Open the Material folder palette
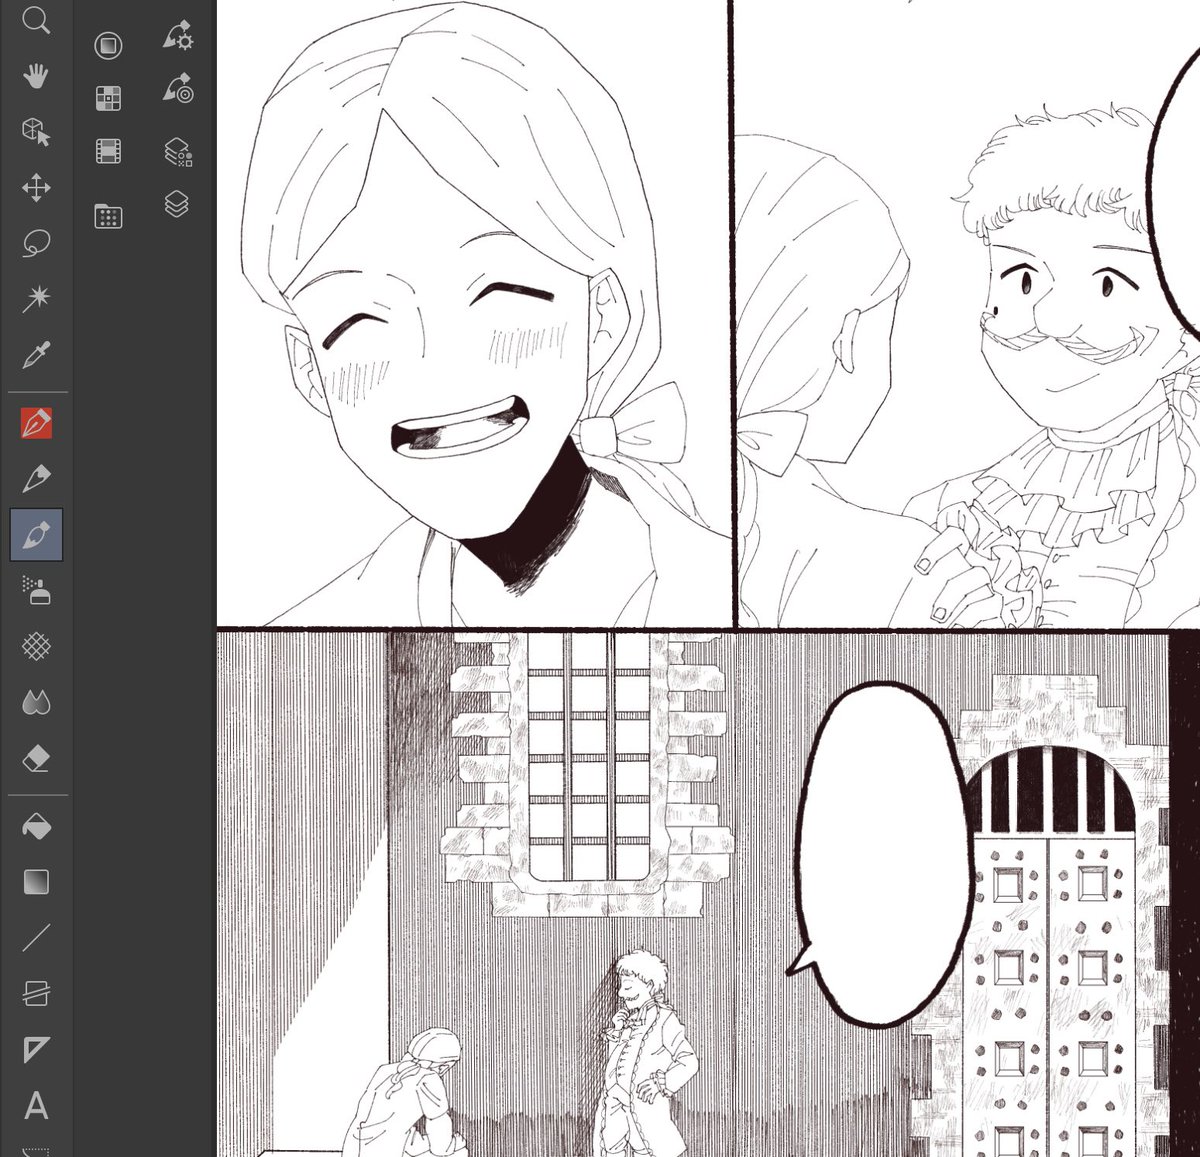This screenshot has width=1200, height=1157. tap(108, 215)
